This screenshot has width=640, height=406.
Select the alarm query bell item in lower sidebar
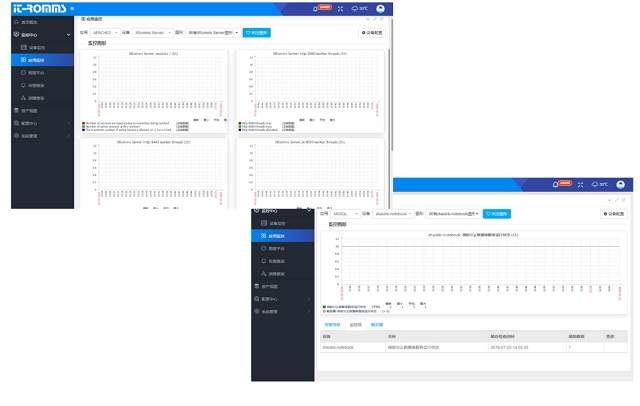pos(282,261)
